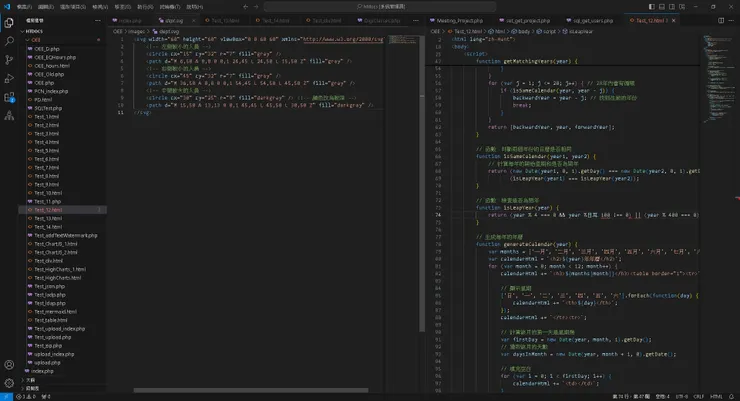Open the Explorer view in activity bar
Image resolution: width=740 pixels, height=401 pixels.
pos(10,23)
